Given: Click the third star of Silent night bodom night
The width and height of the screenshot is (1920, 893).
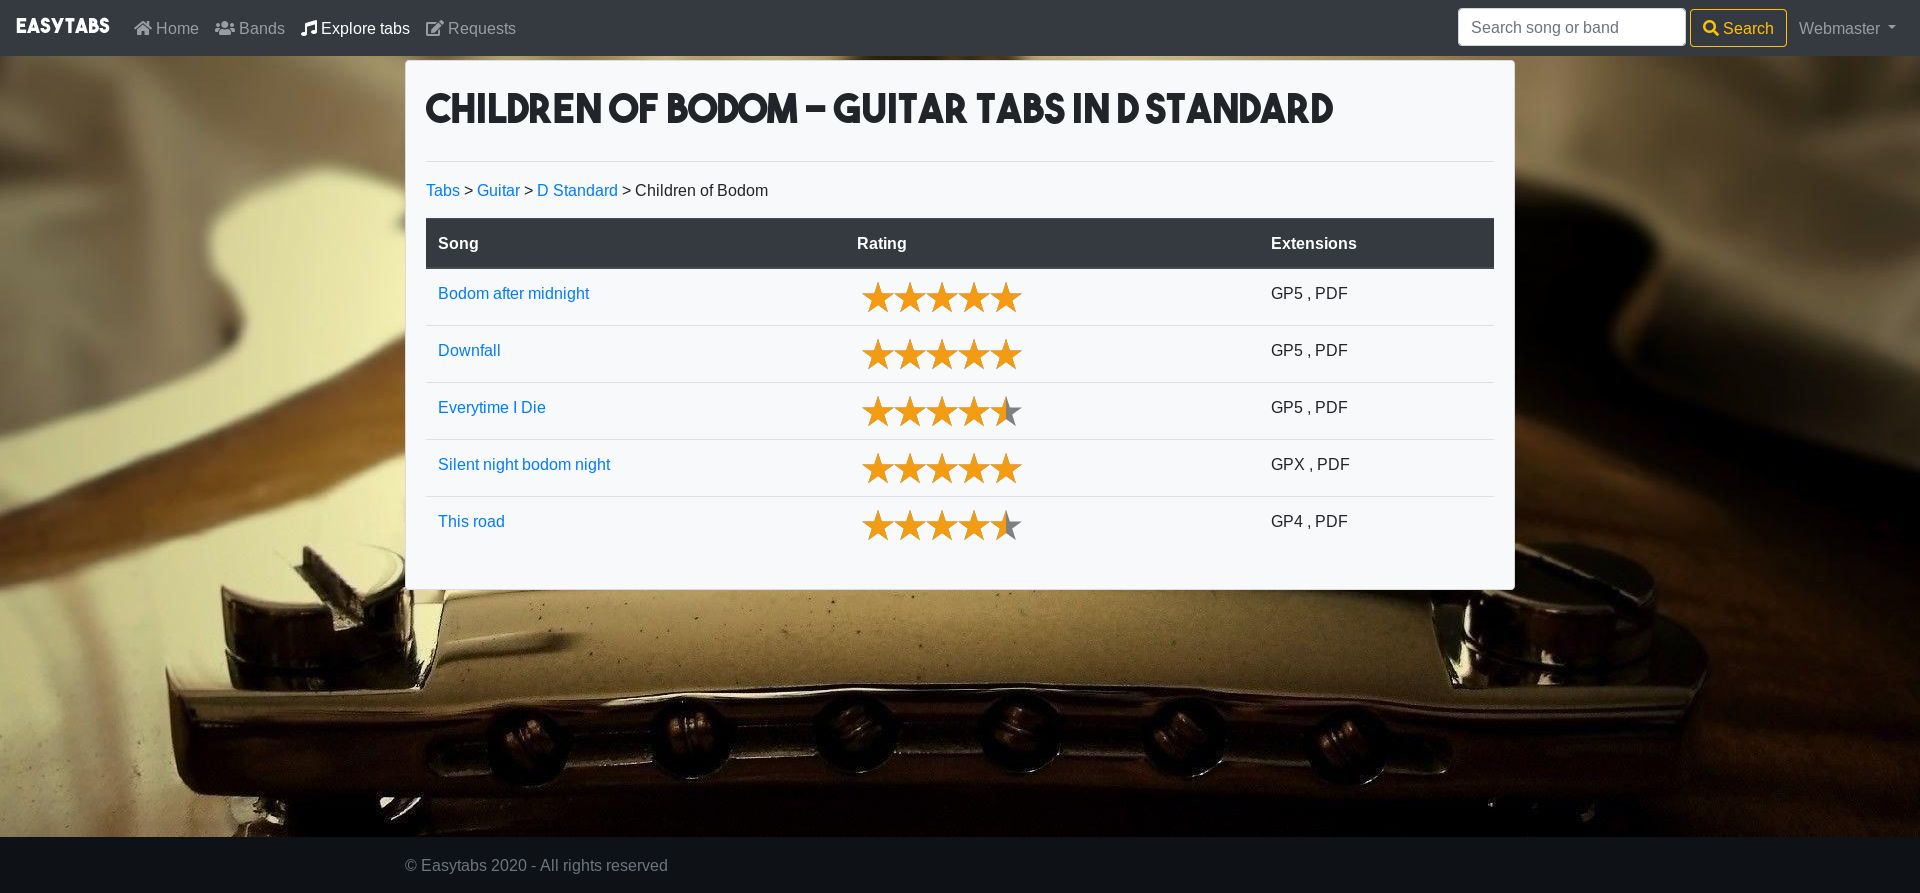Looking at the screenshot, I should (x=941, y=469).
